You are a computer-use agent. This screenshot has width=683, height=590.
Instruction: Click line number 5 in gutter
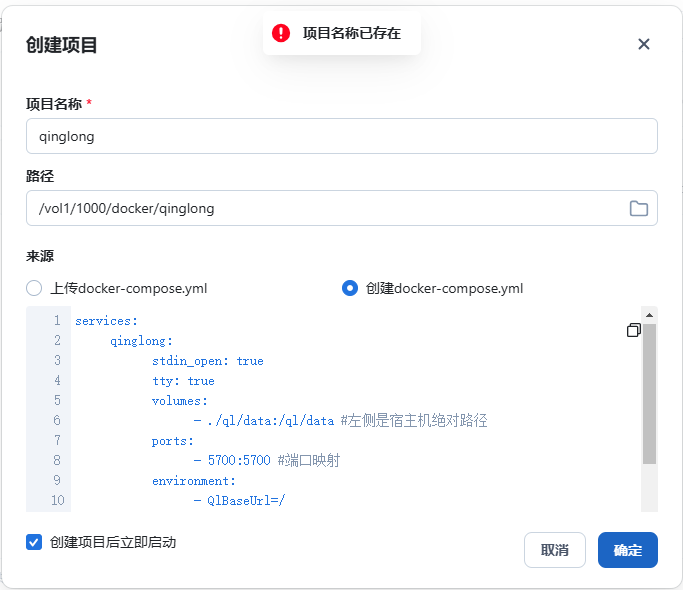pos(57,400)
